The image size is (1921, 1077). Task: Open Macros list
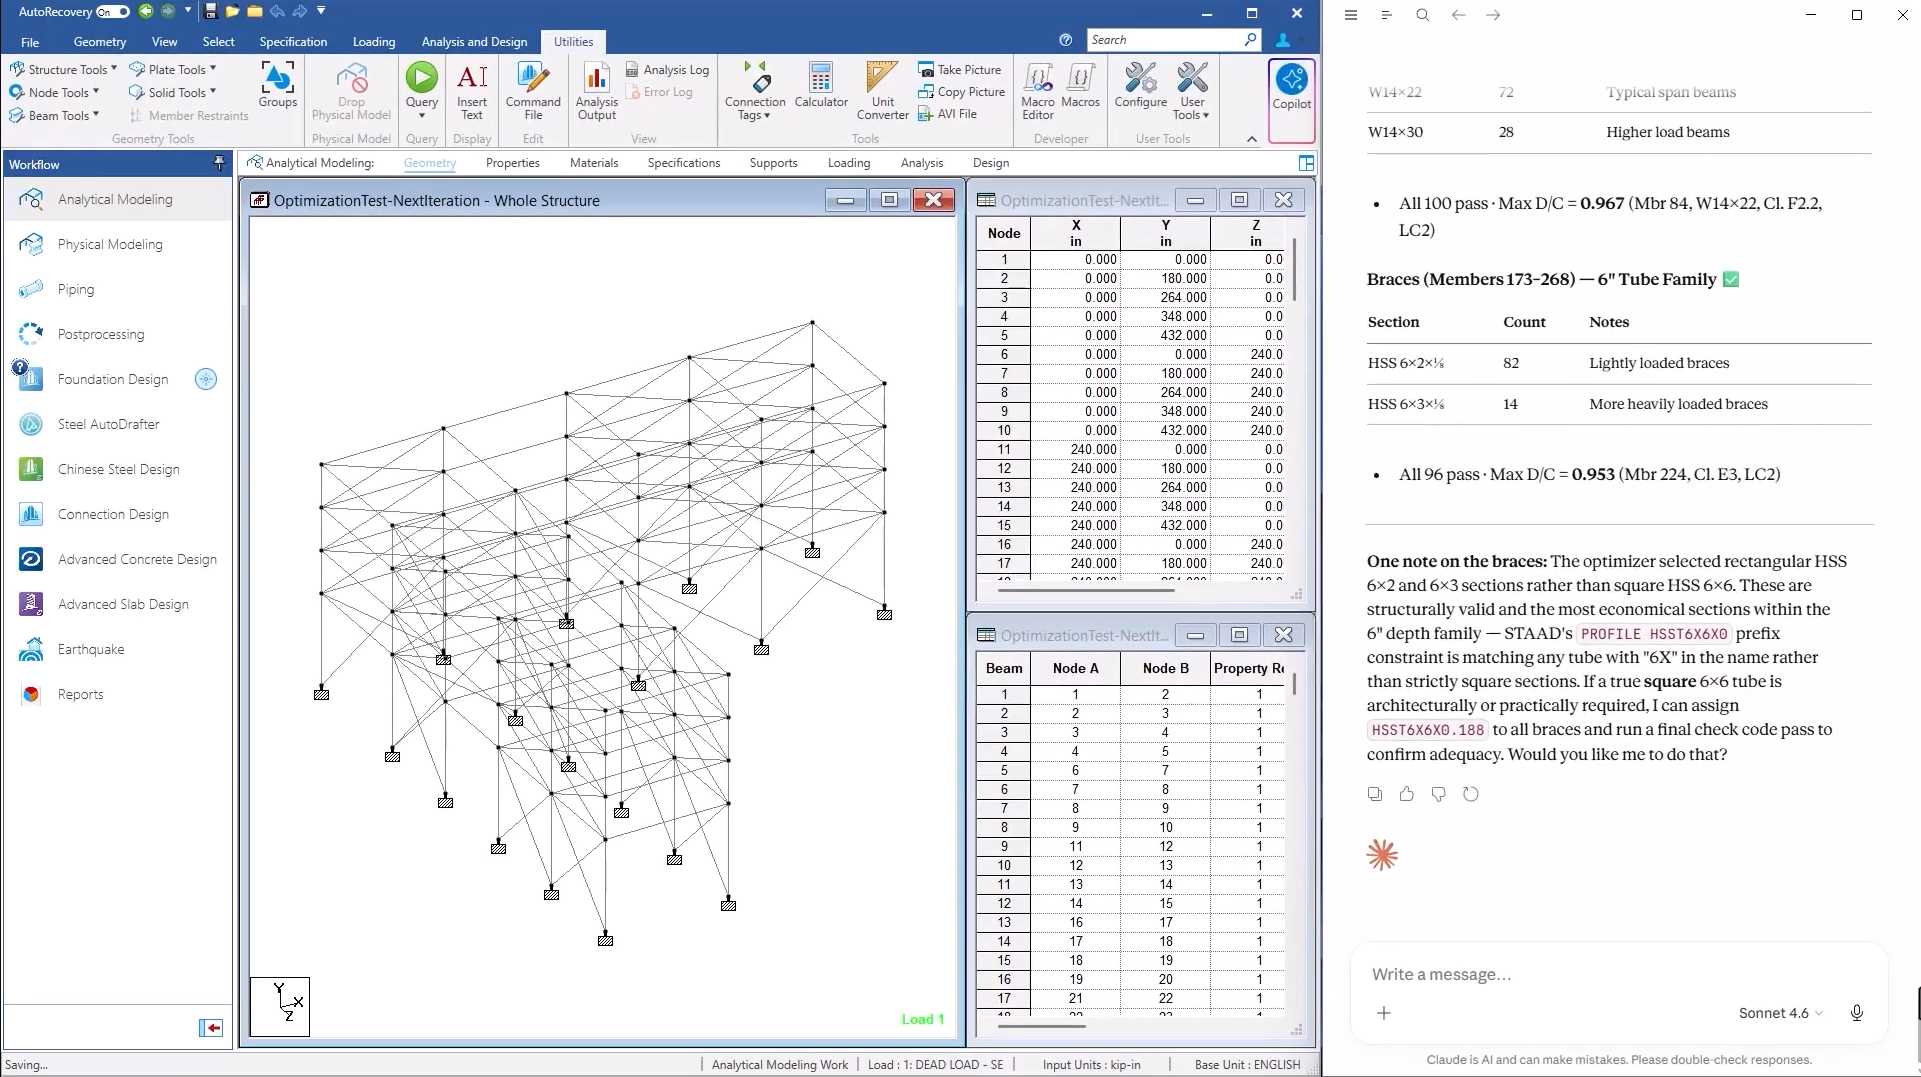pyautogui.click(x=1080, y=84)
